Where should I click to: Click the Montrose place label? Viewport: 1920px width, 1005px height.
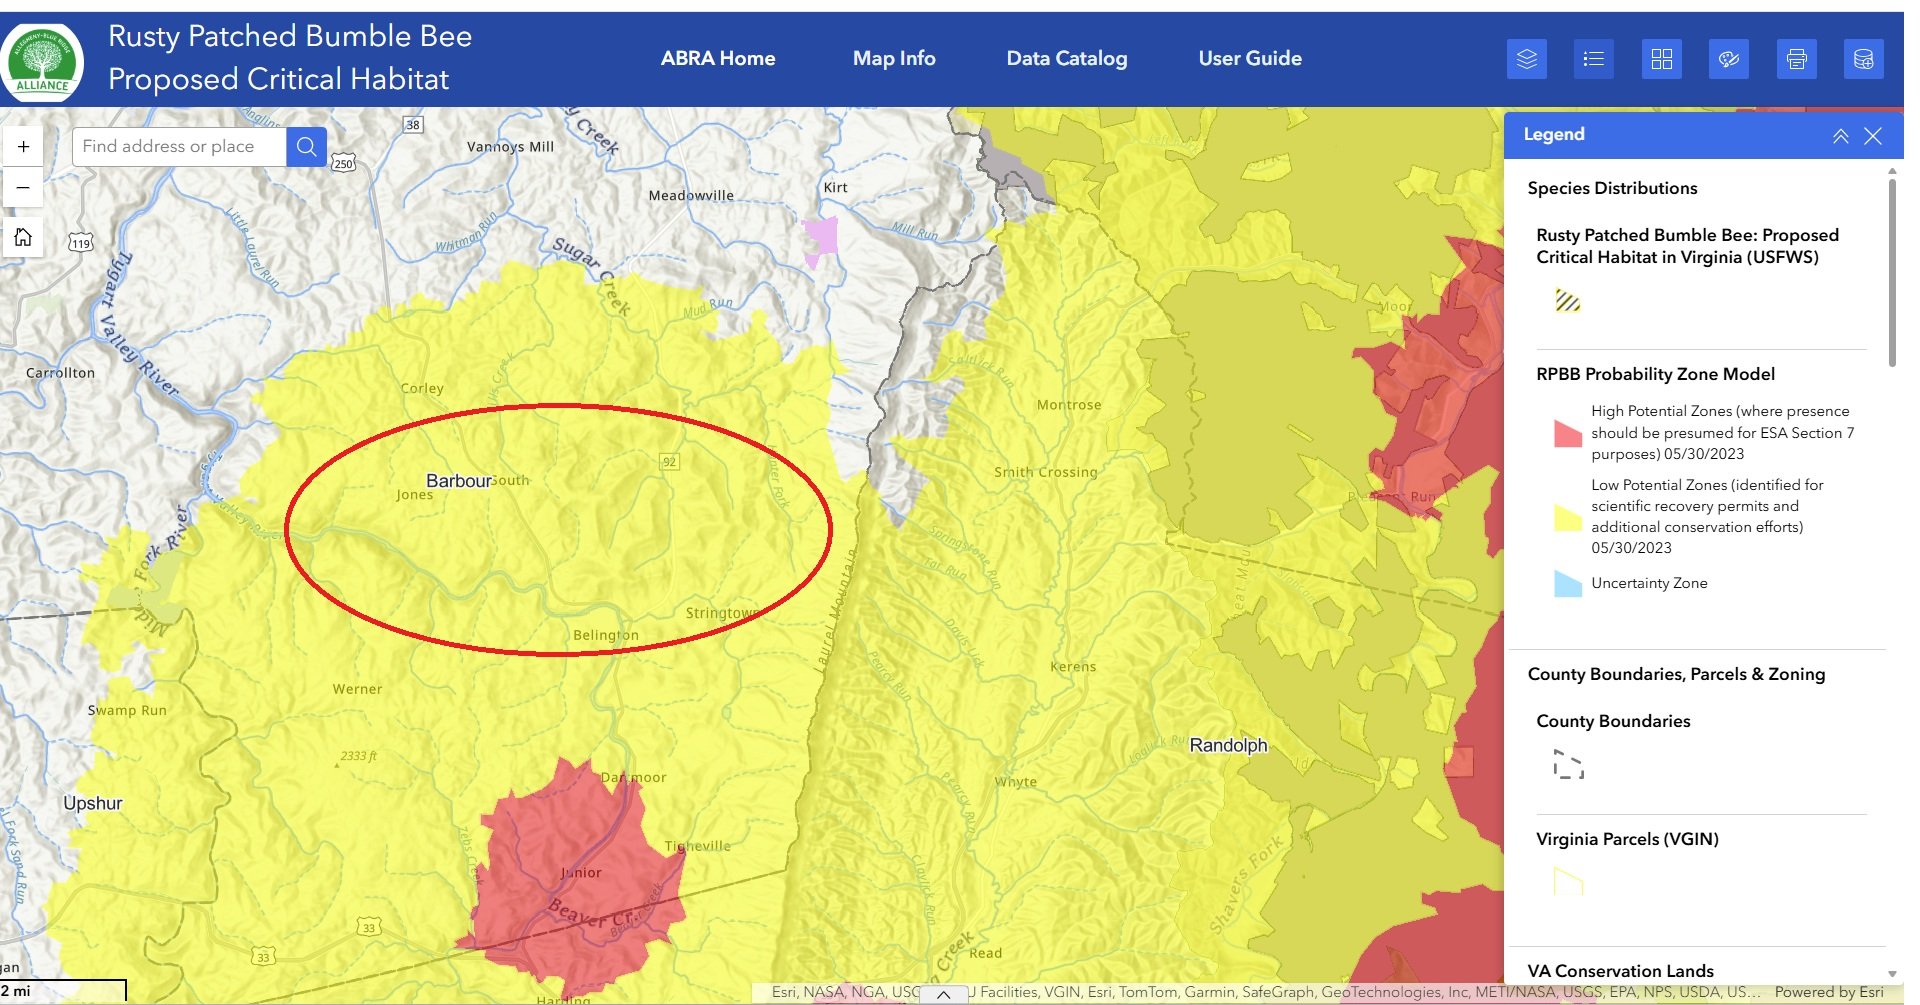coord(1069,405)
